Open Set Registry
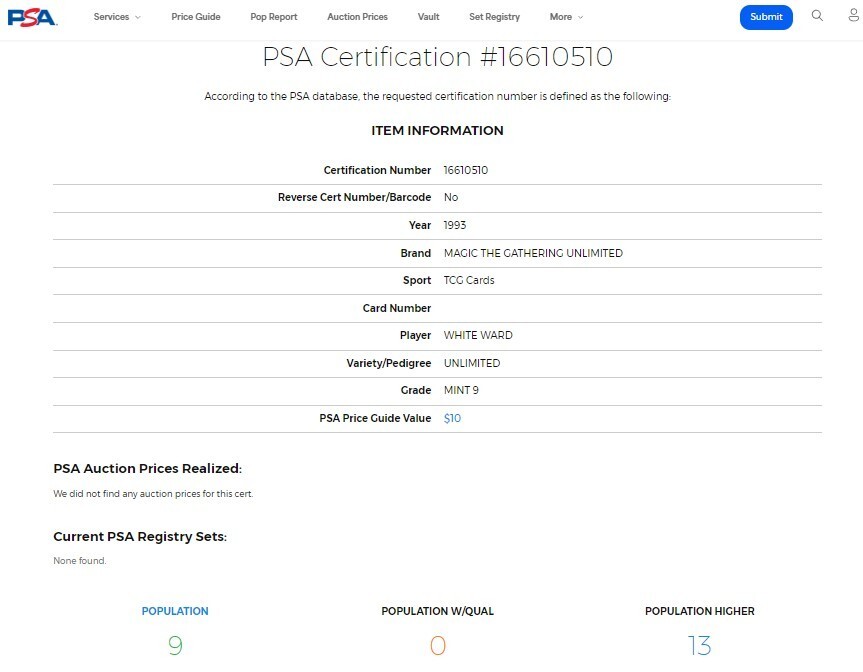Screen dimensions: 863x672 [x=494, y=17]
